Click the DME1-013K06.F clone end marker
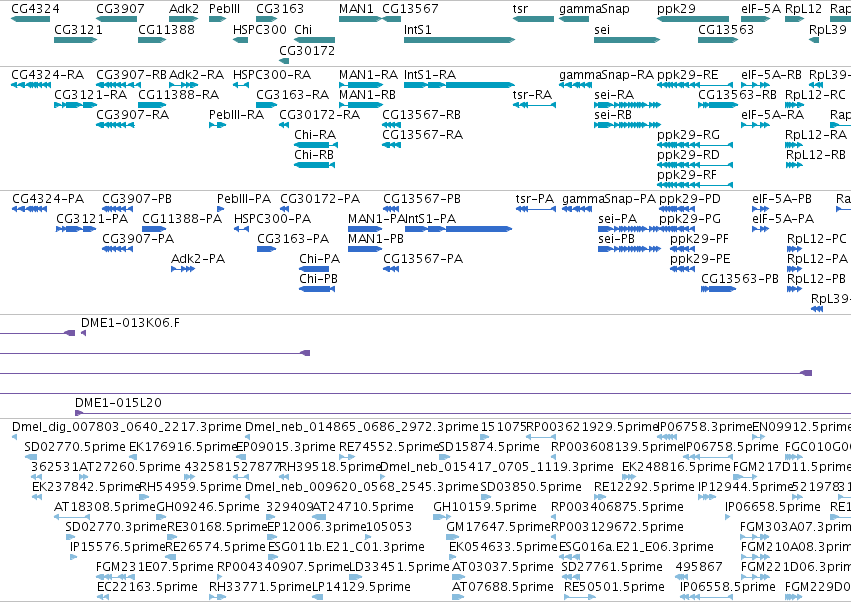This screenshot has height=602, width=851. (x=83, y=333)
